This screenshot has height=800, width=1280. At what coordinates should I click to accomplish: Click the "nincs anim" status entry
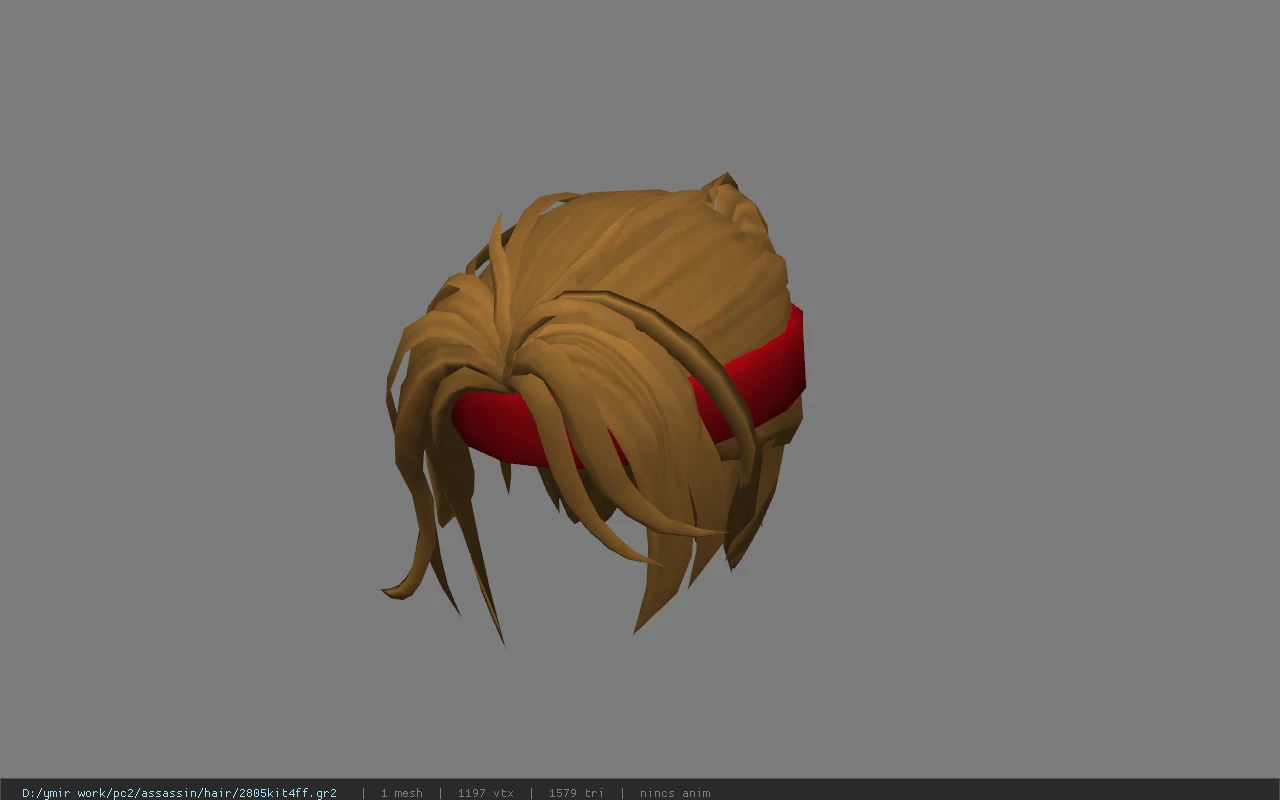pyautogui.click(x=675, y=793)
